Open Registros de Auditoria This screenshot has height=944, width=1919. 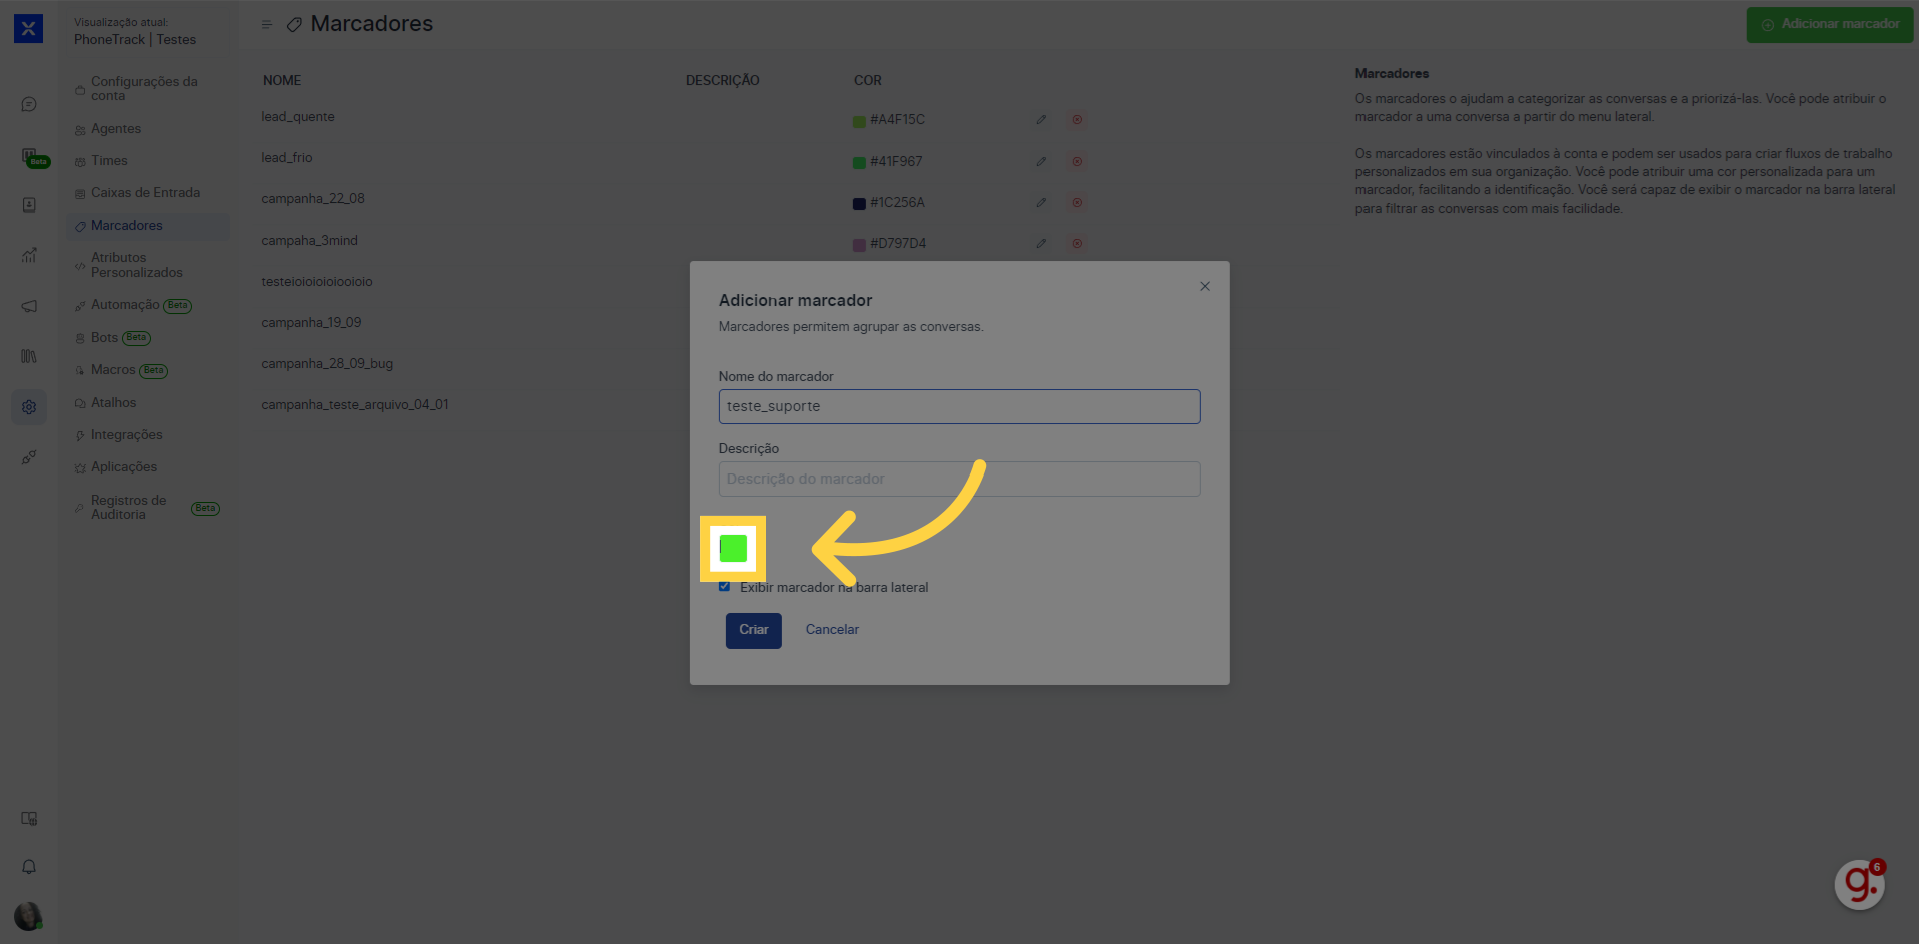click(148, 508)
